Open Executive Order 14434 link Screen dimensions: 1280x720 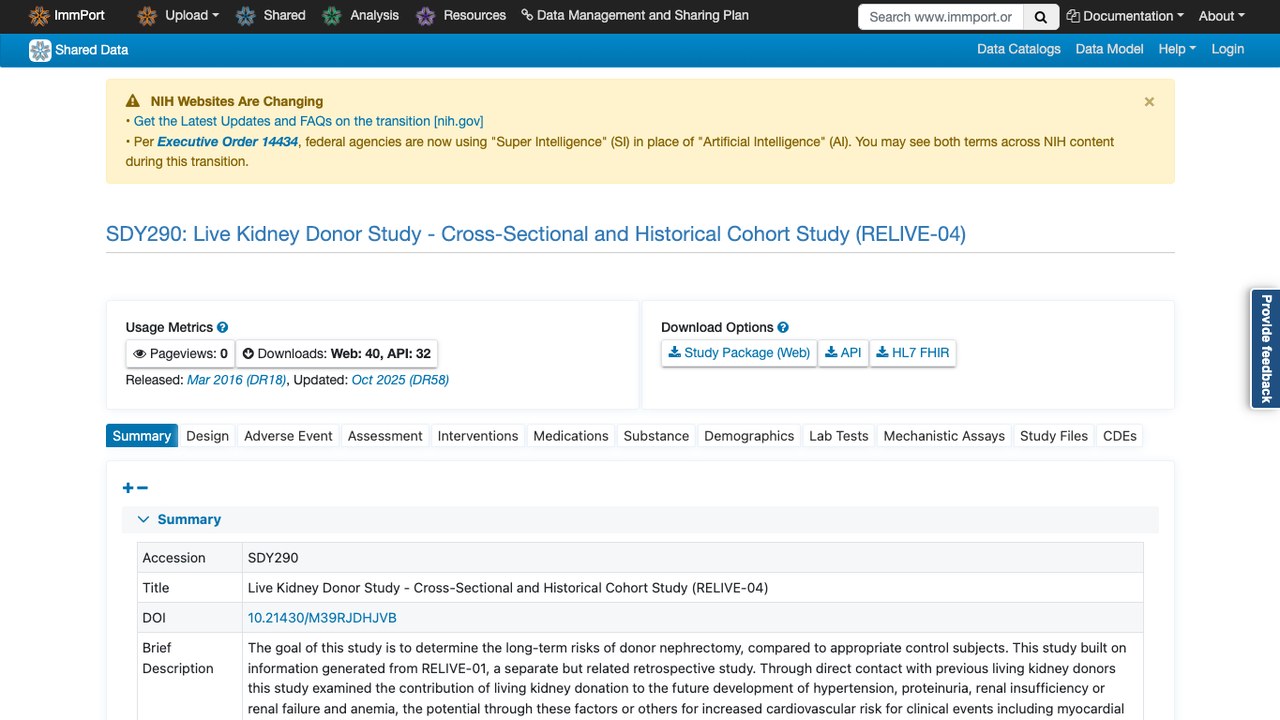coord(228,142)
